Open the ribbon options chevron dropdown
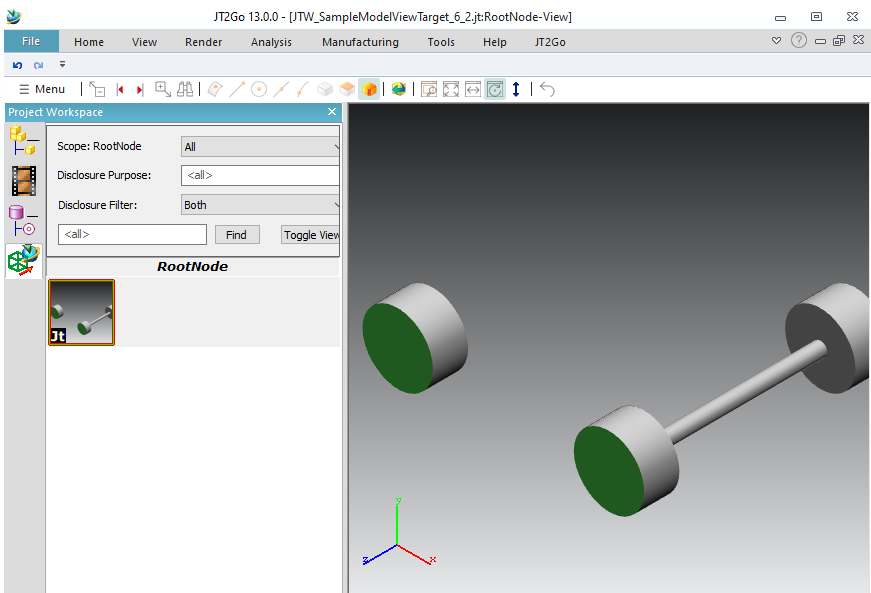This screenshot has height=593, width=871. click(777, 40)
